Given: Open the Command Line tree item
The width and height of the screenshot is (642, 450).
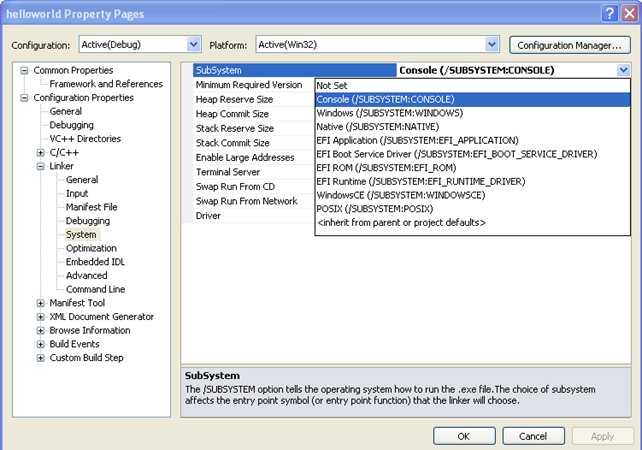Looking at the screenshot, I should [x=95, y=289].
